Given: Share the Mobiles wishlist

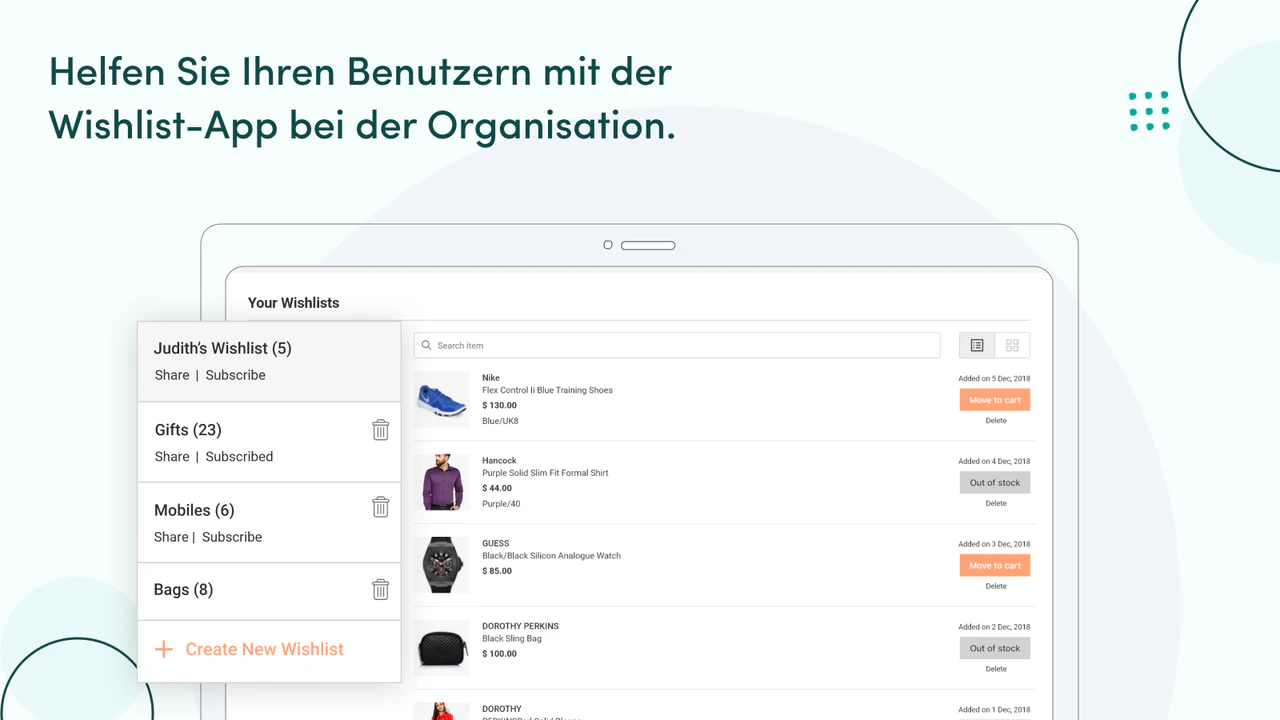Looking at the screenshot, I should 171,537.
